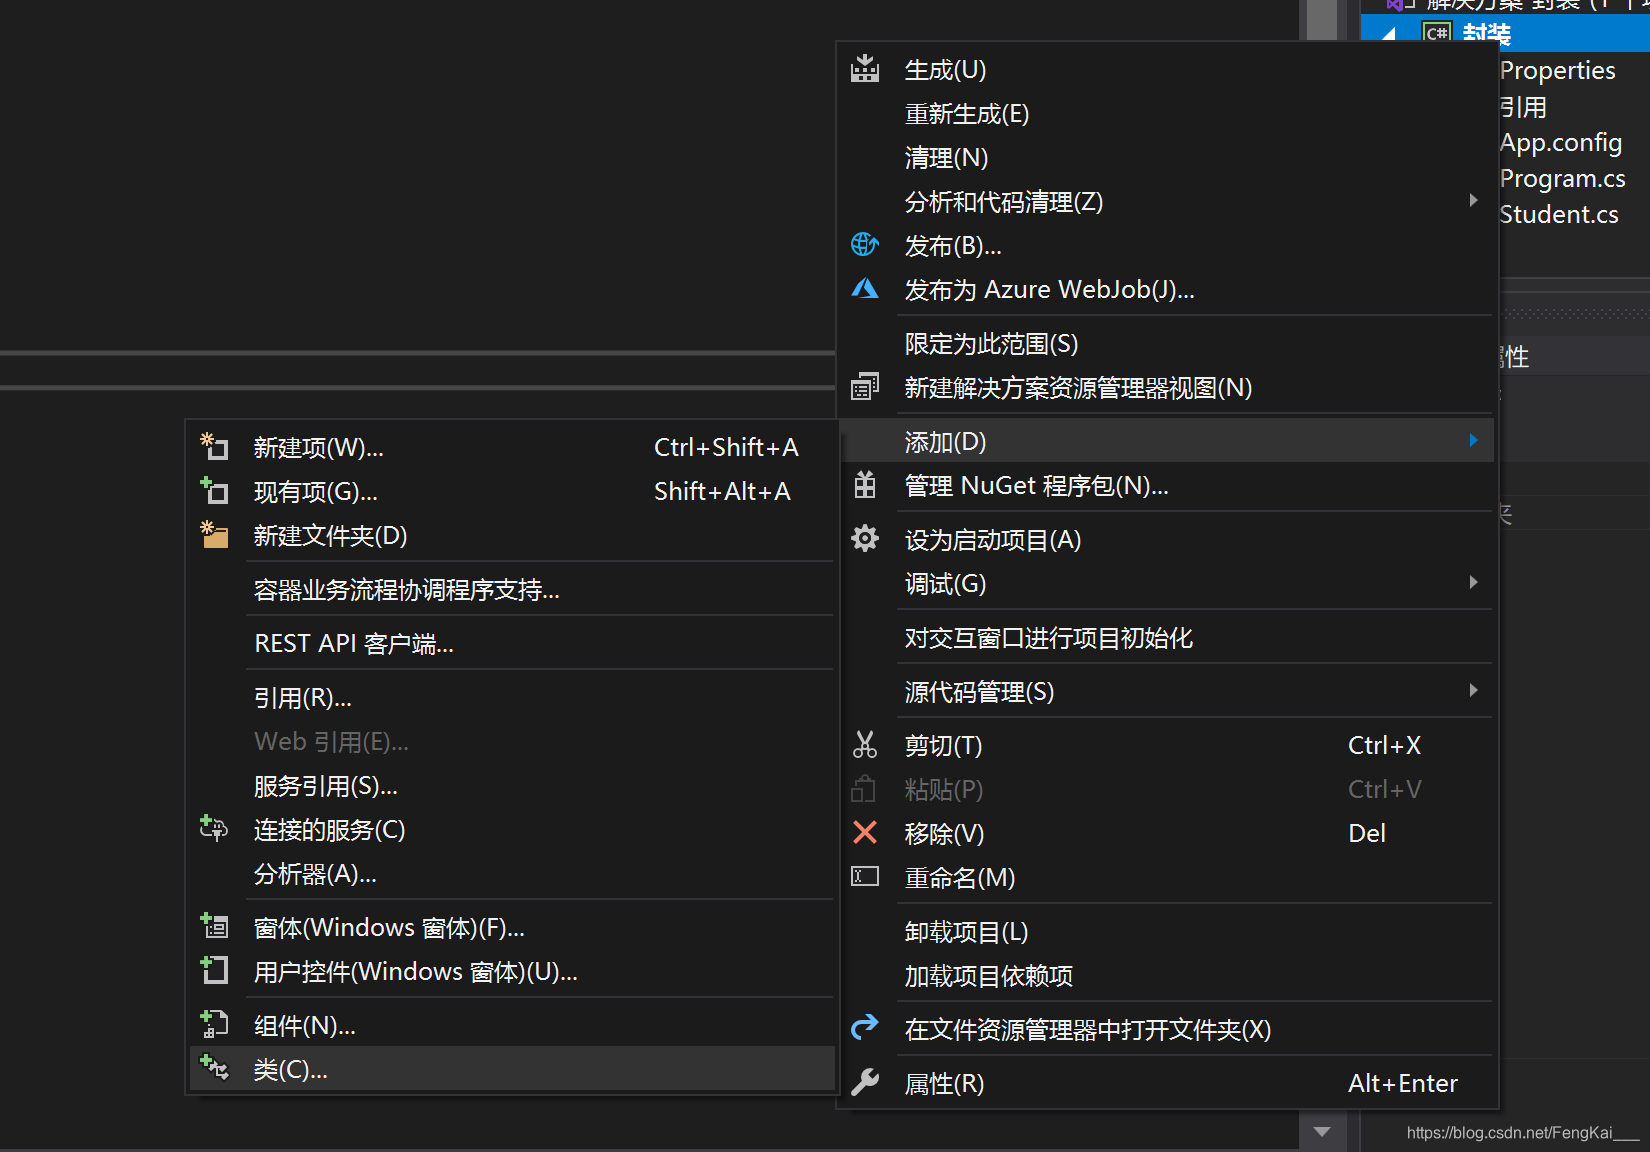Click the rename icon next to 重命名
This screenshot has width=1650, height=1152.
865,877
